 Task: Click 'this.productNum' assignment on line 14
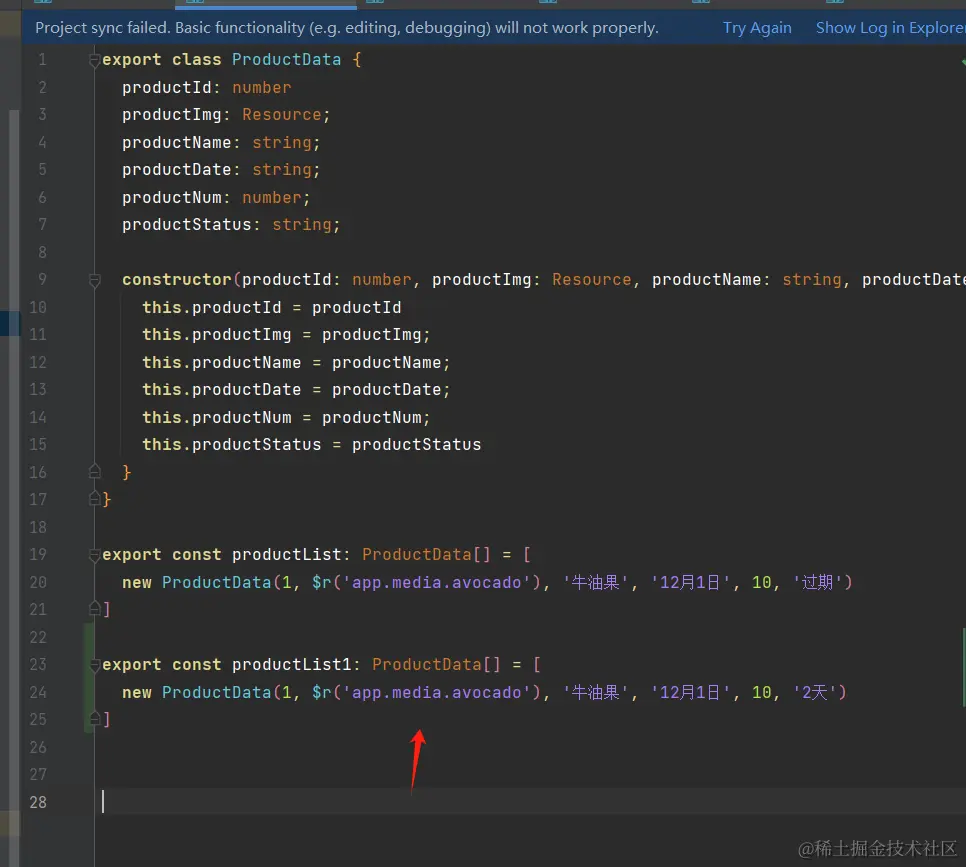286,417
